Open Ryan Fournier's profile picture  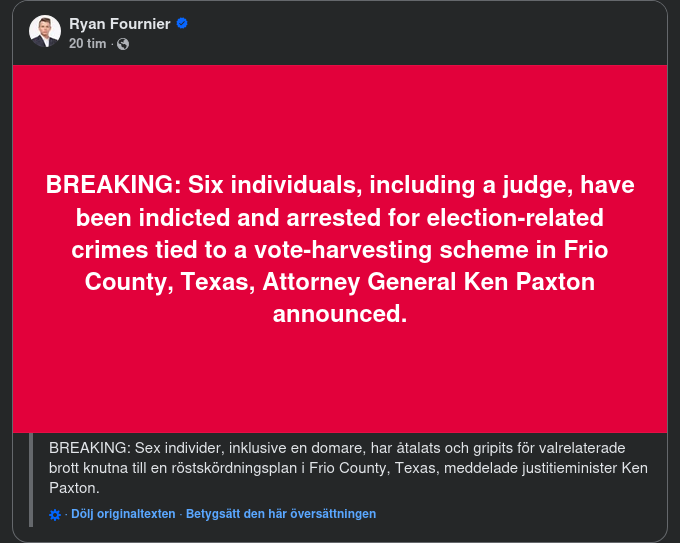[x=45, y=32]
